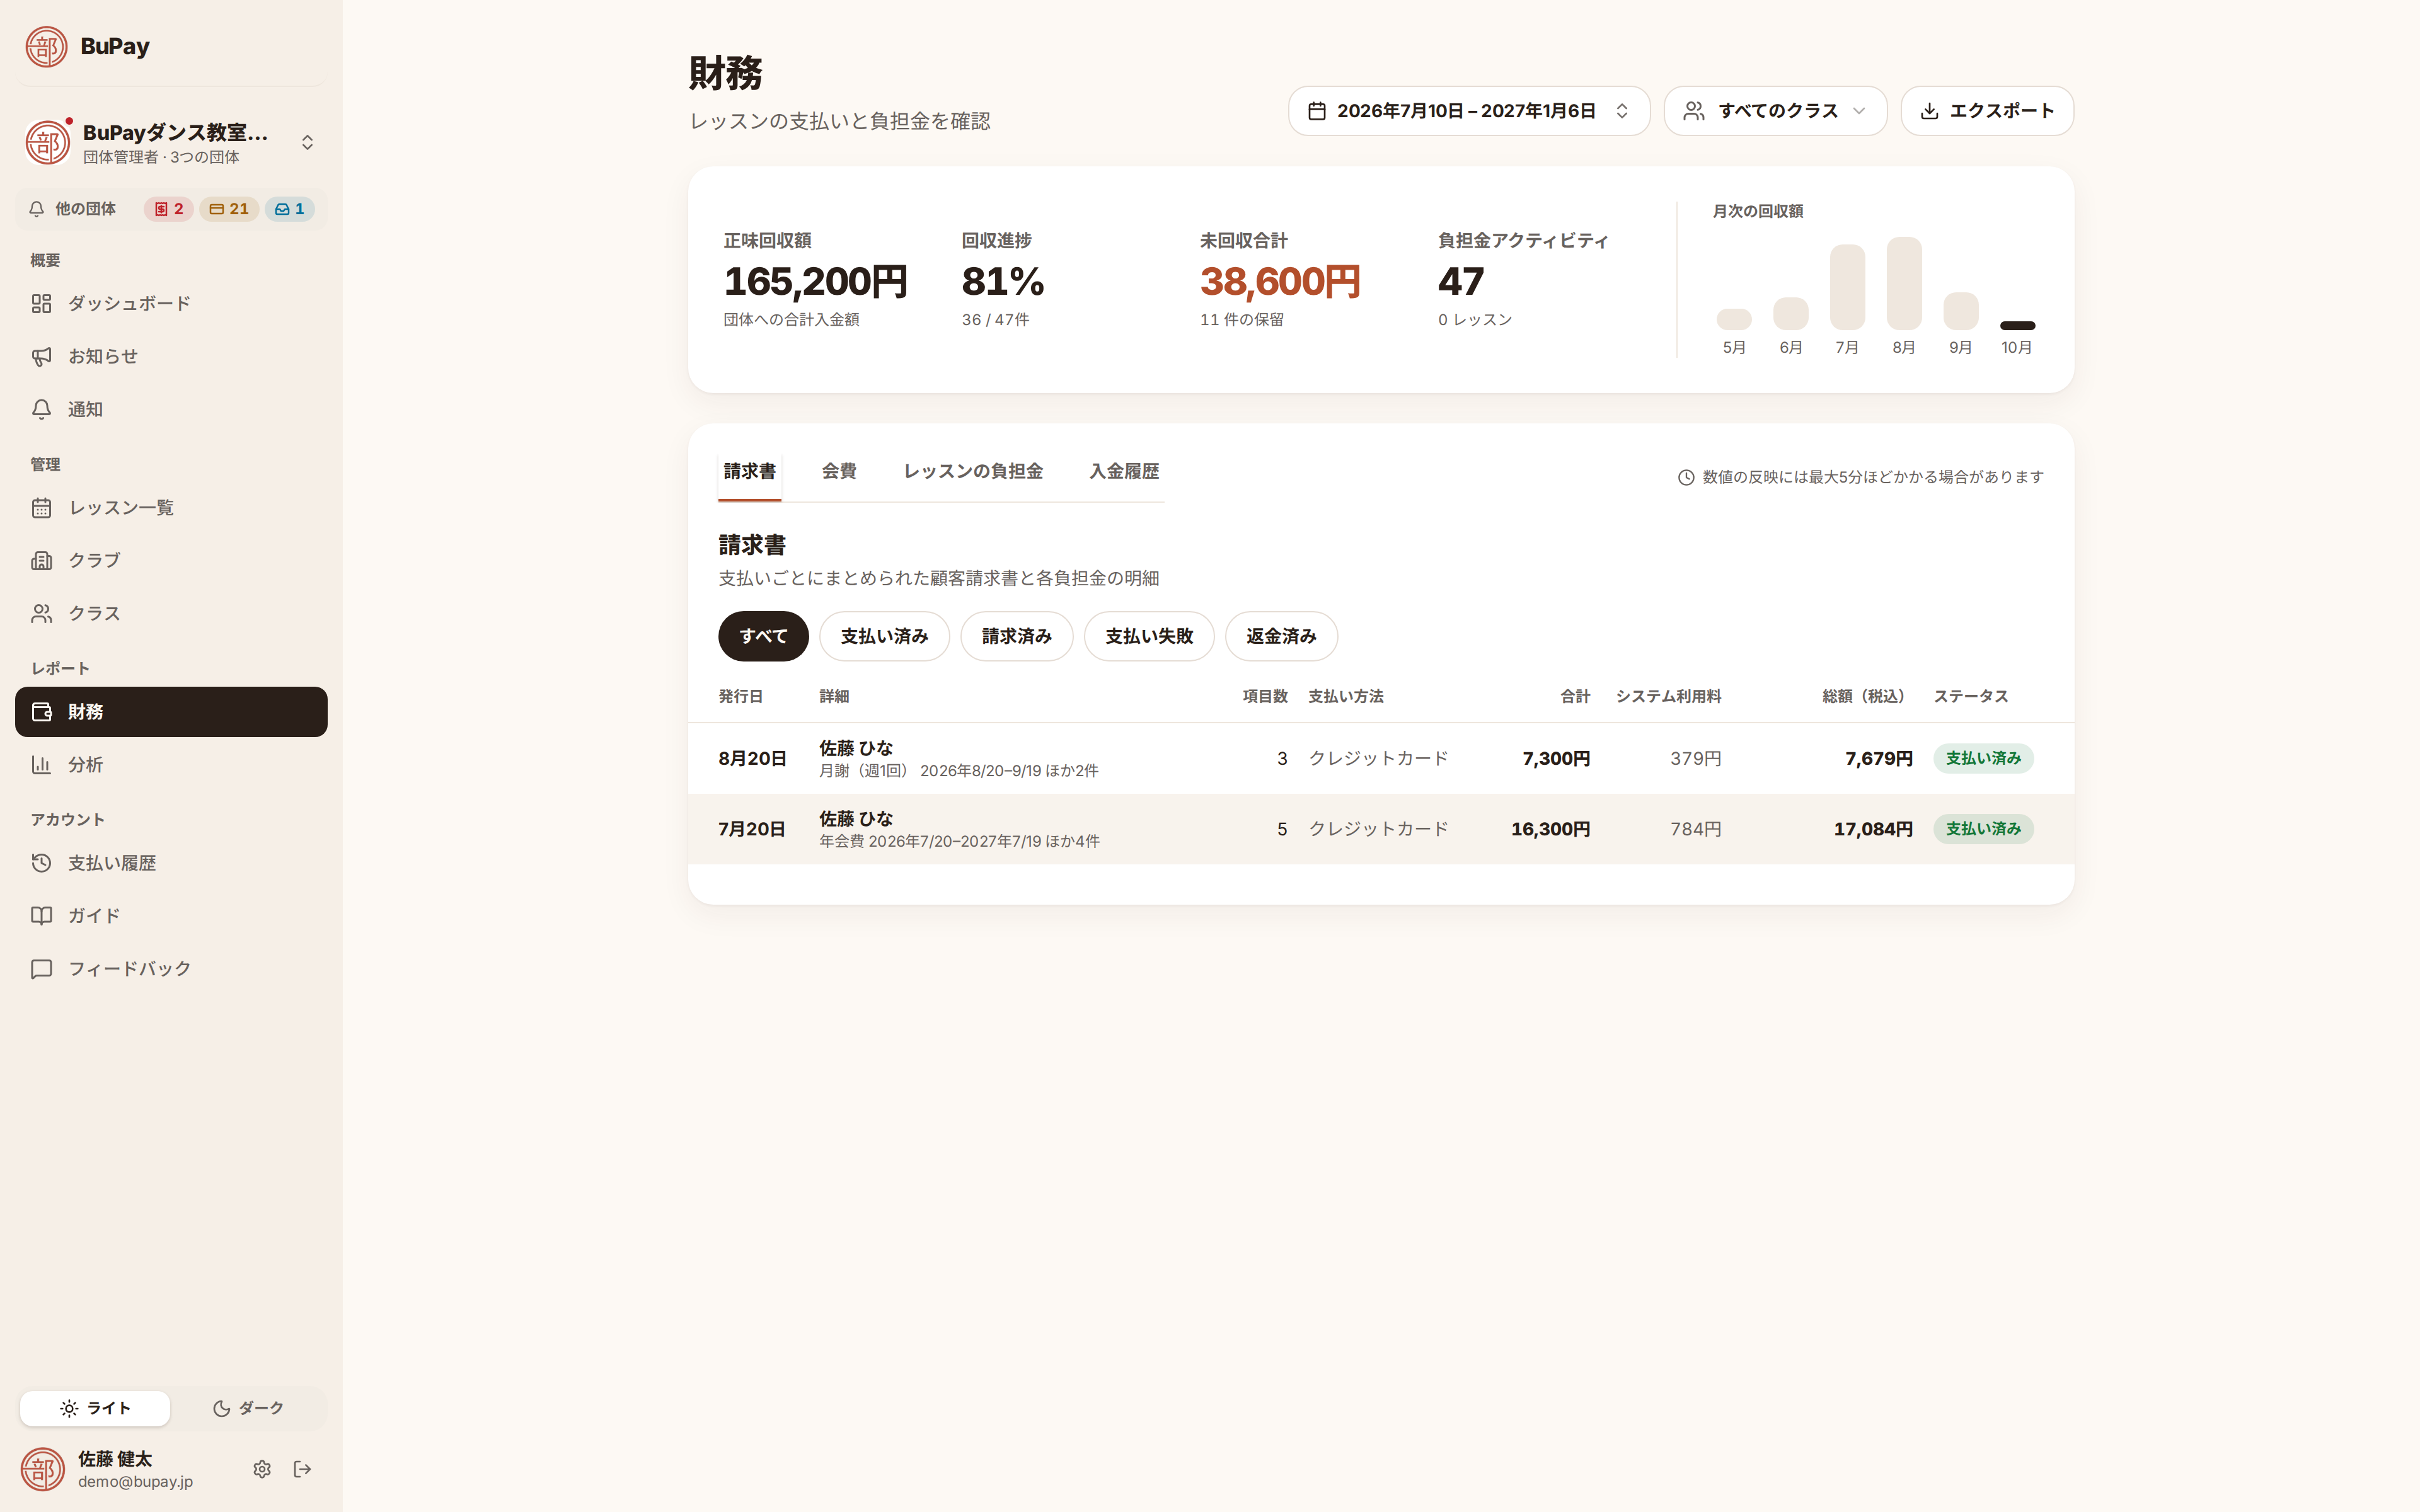Filter invoices by 支払い済み
2420x1512 pixels.
884,636
